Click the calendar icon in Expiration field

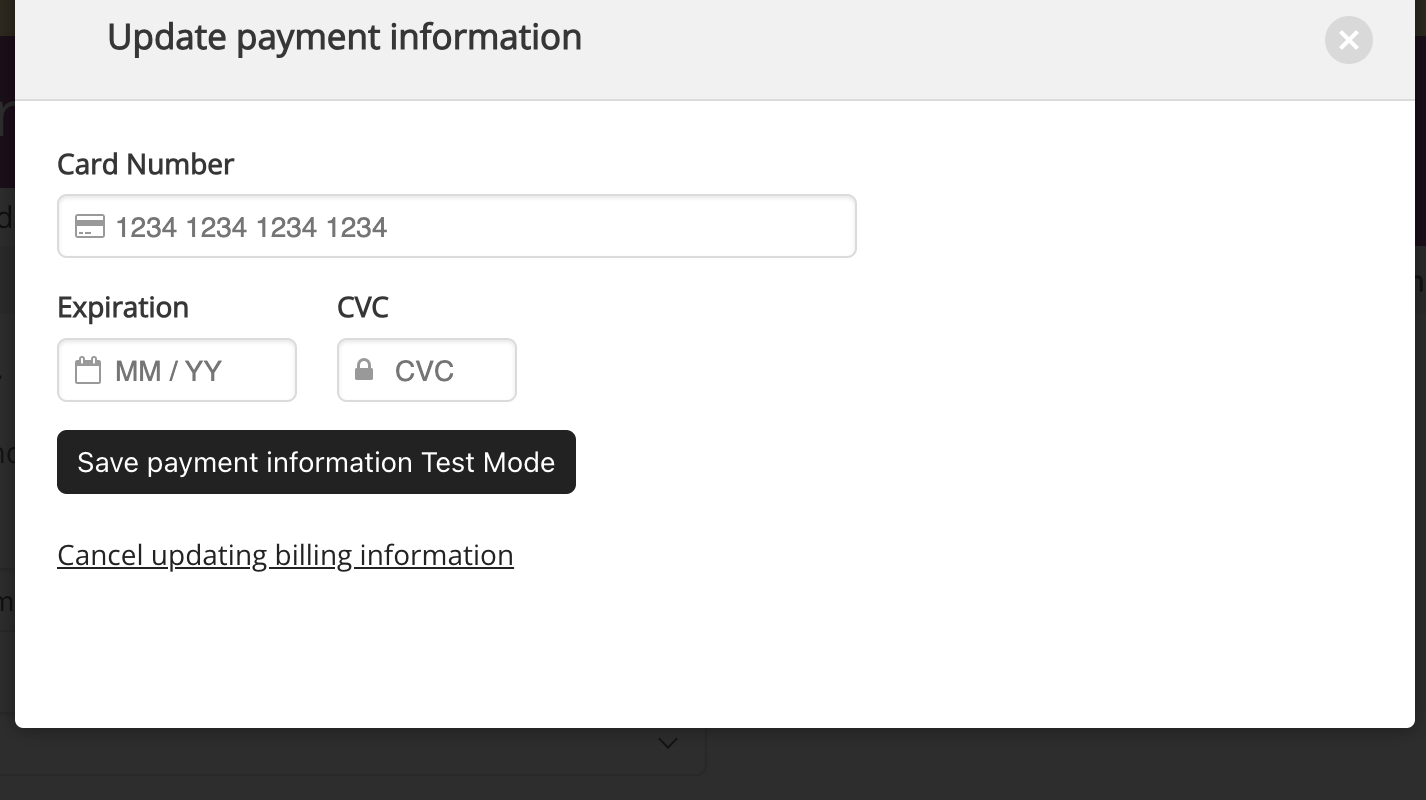pyautogui.click(x=88, y=370)
